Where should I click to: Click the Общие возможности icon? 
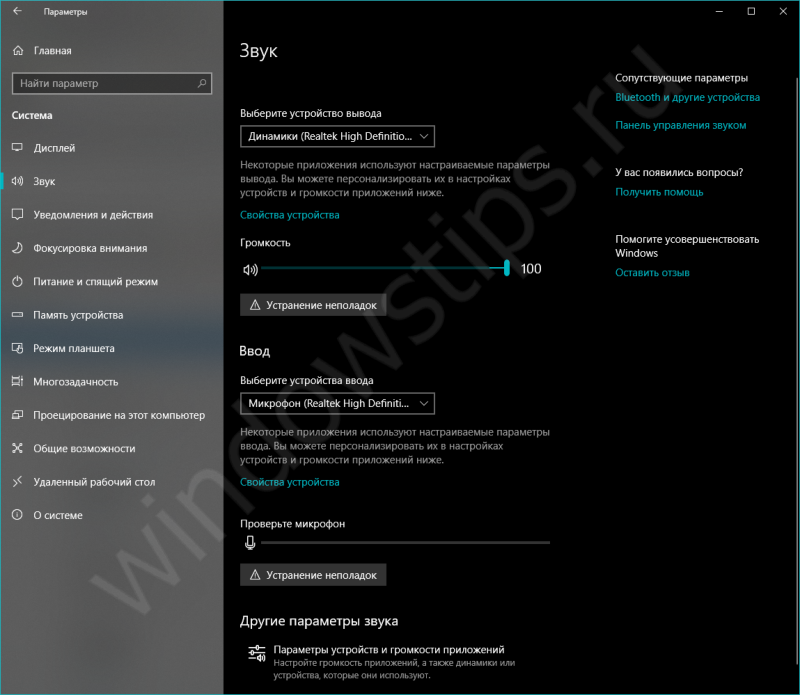(x=17, y=448)
